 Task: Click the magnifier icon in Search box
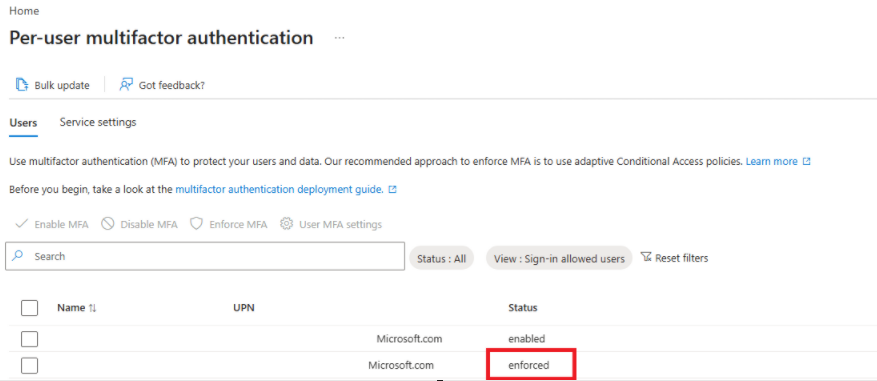tap(18, 256)
